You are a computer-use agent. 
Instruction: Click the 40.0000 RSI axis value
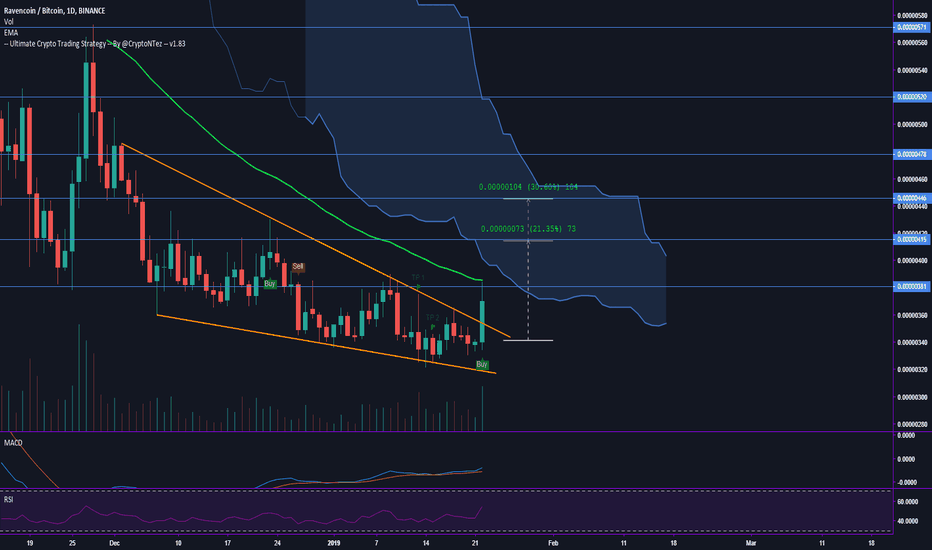(x=906, y=521)
